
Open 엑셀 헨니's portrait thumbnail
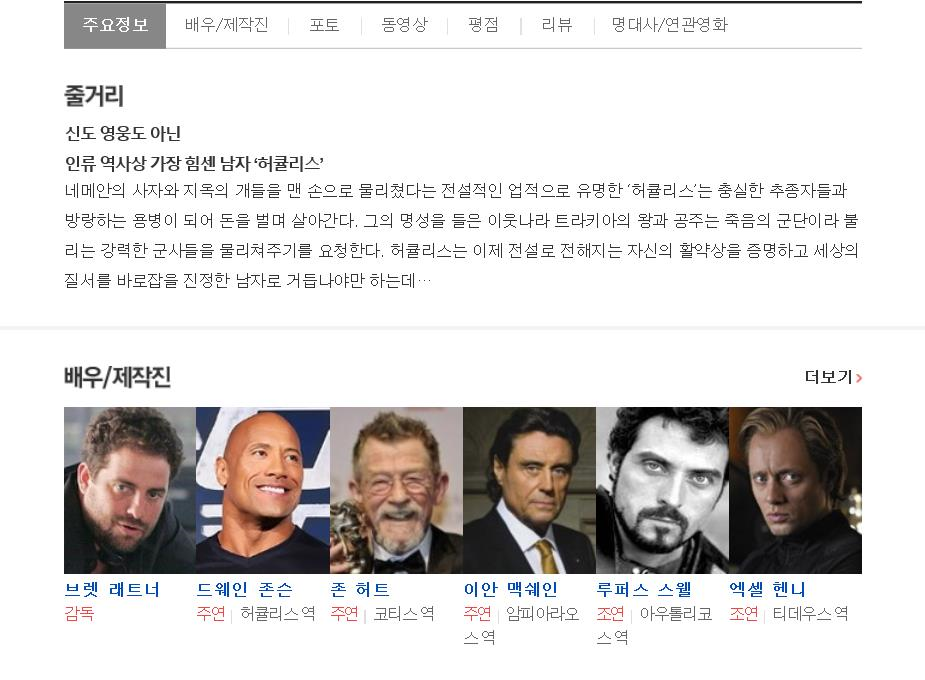pyautogui.click(x=796, y=490)
